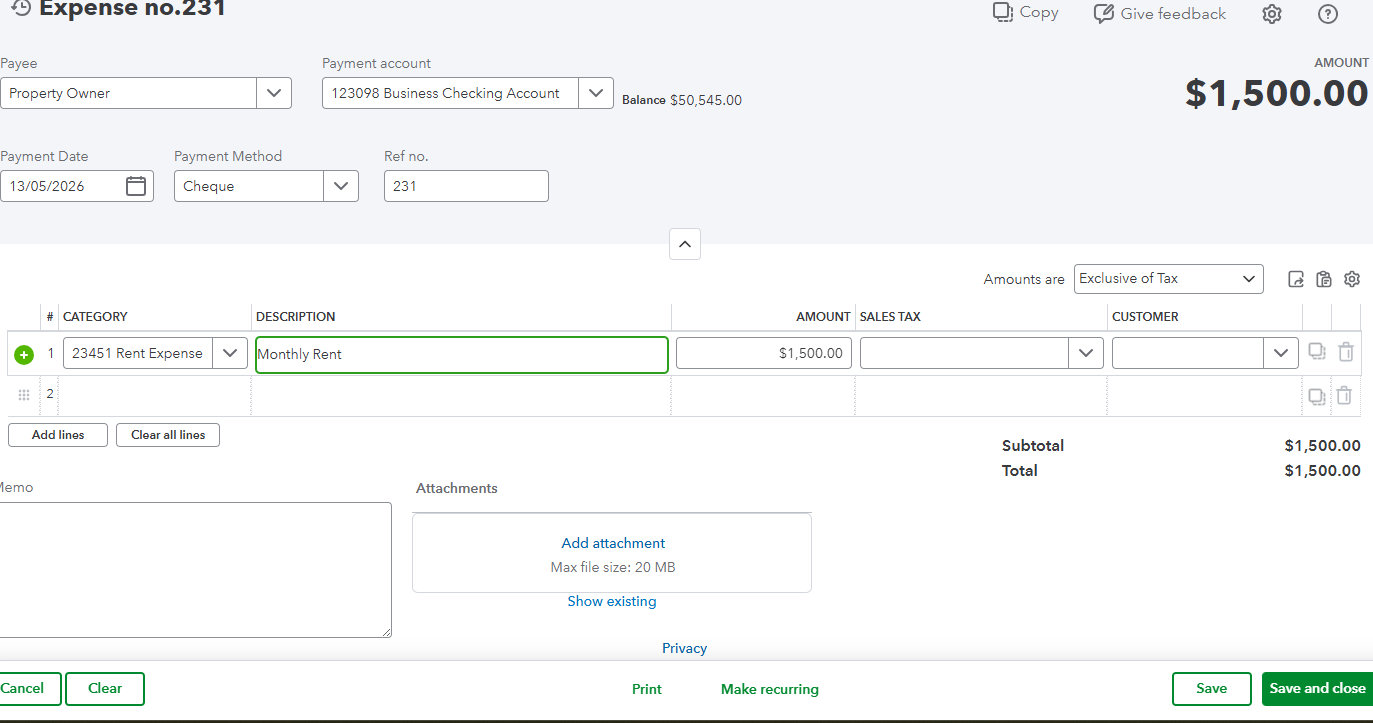This screenshot has width=1373, height=723.
Task: Open the top settings gear
Action: coord(1271,14)
